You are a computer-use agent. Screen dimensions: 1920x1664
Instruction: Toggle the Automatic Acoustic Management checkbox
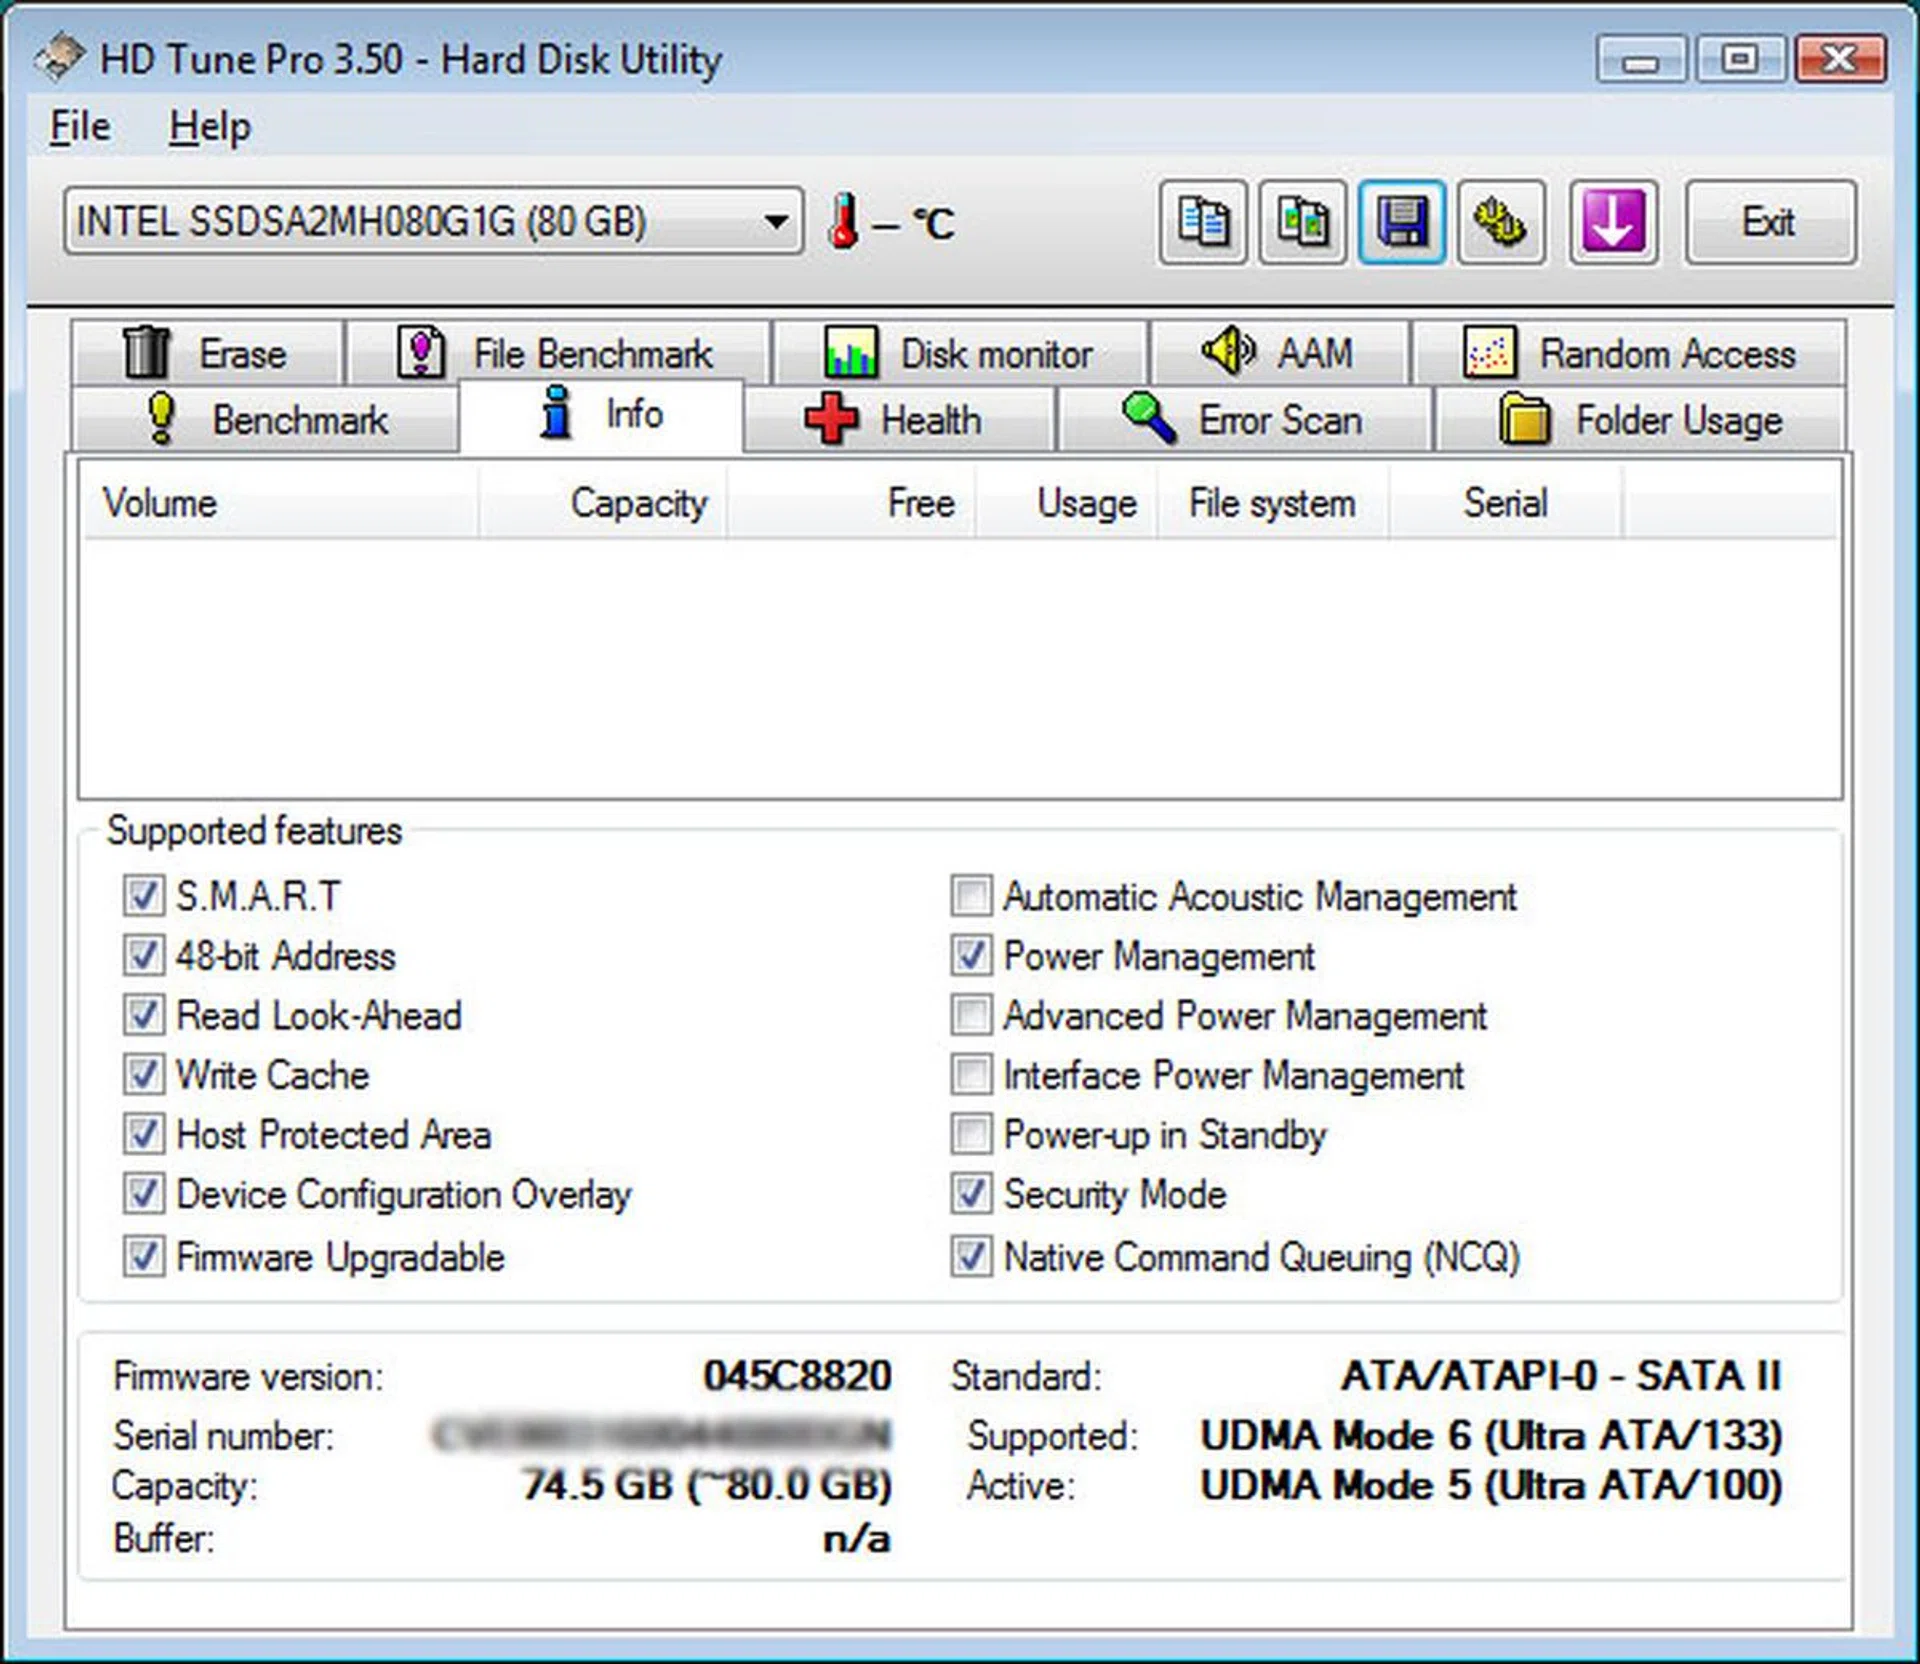point(971,896)
